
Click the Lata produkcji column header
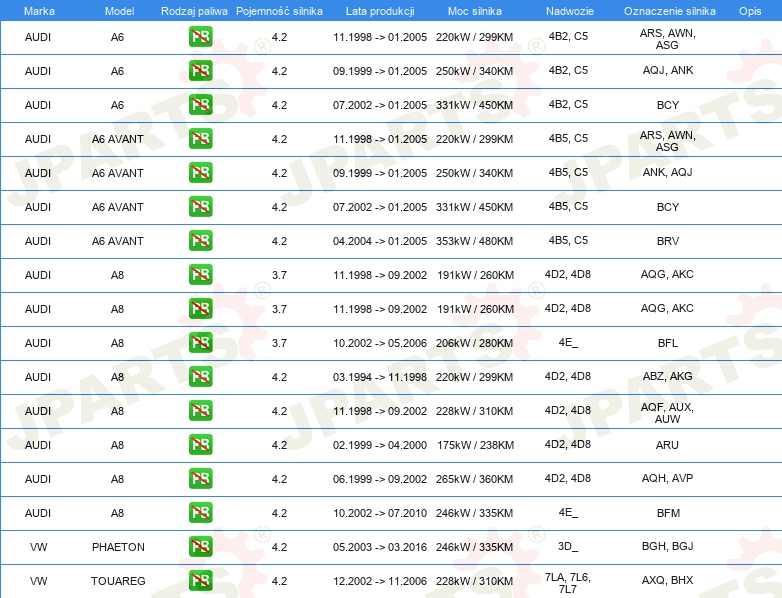(x=380, y=11)
